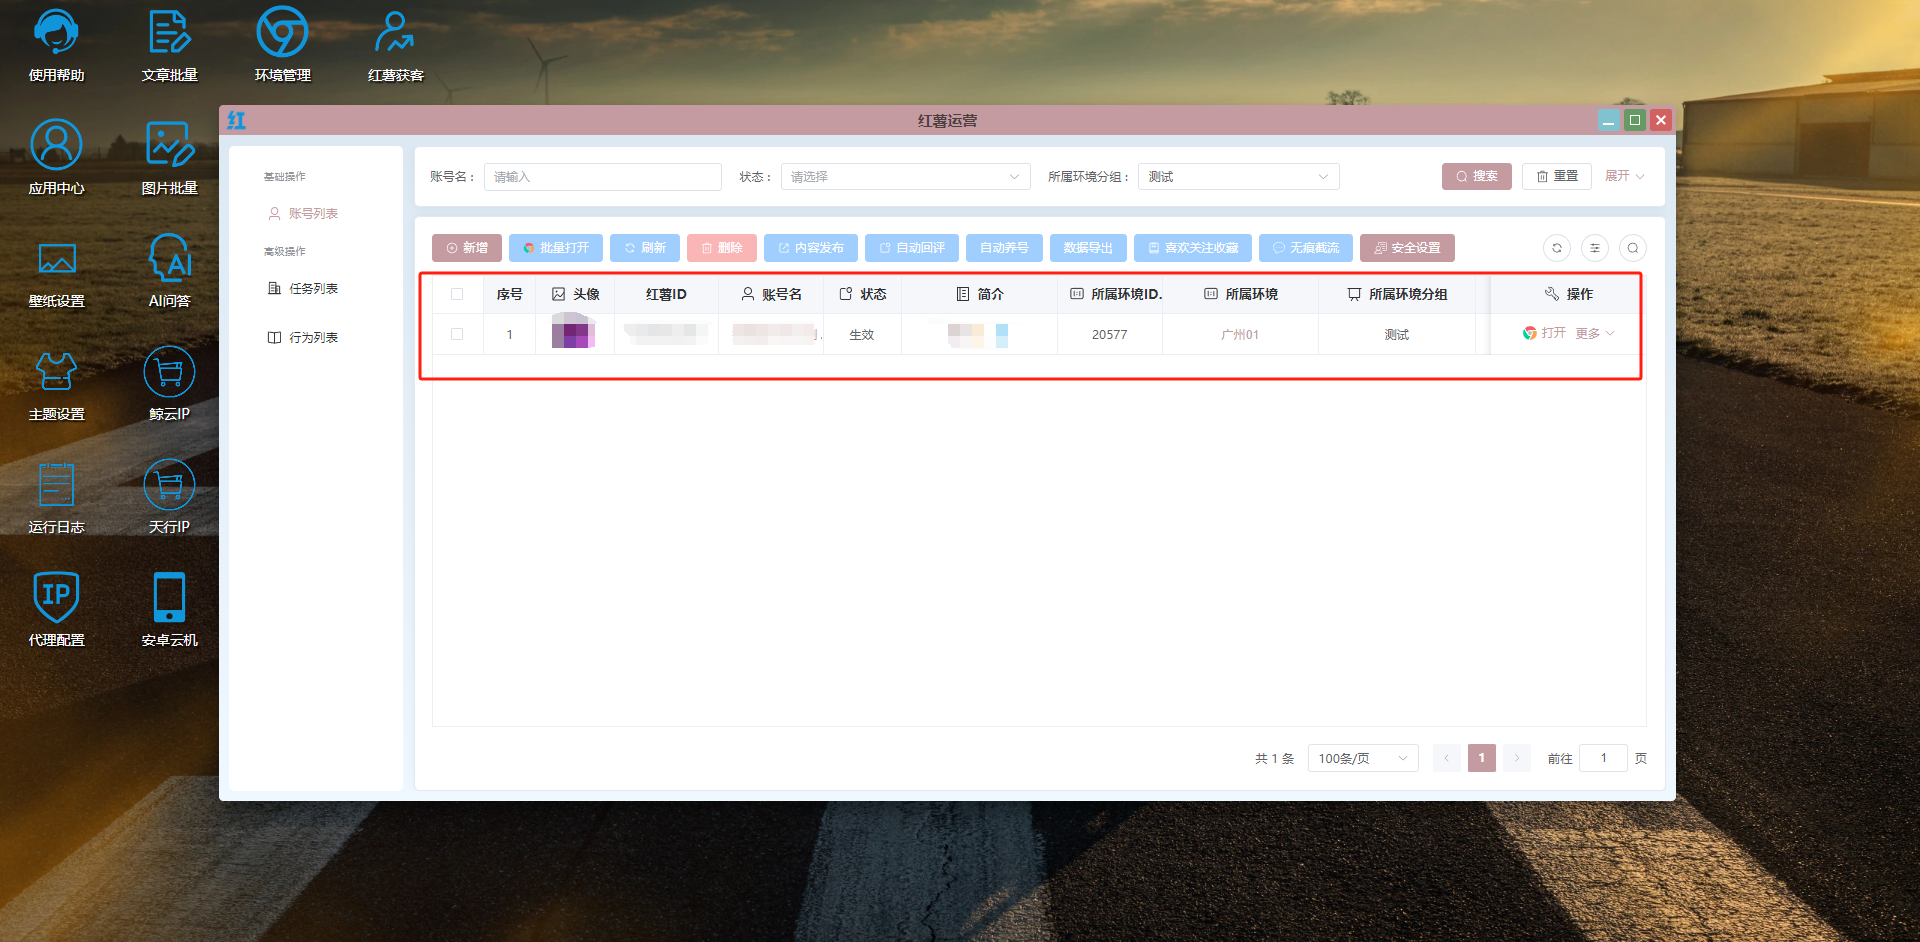1920x942 pixels.
Task: Open the 红薯获客 desktop icon
Action: tap(395, 45)
